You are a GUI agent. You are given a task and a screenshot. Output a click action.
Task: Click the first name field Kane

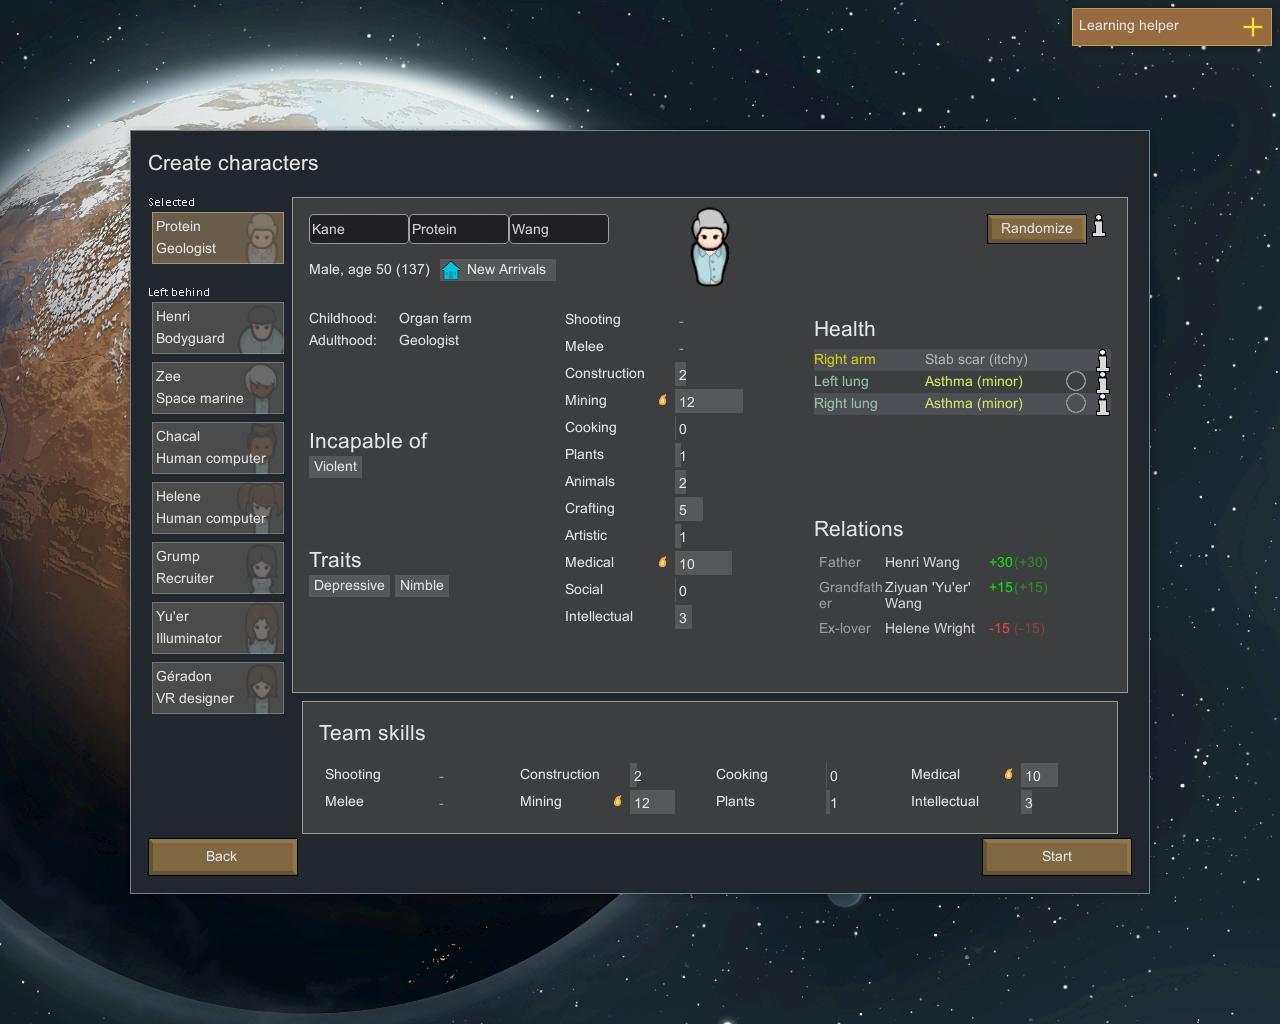pyautogui.click(x=358, y=229)
